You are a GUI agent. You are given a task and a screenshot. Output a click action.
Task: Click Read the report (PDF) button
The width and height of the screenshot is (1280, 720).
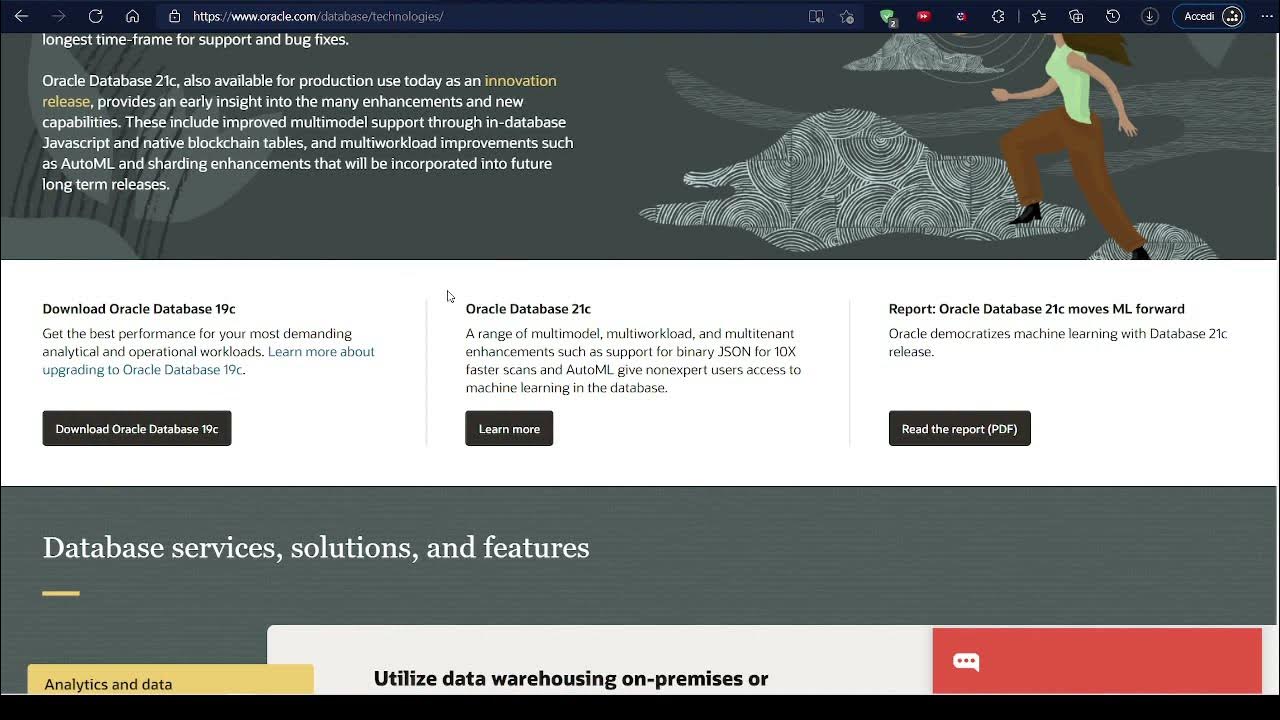959,428
